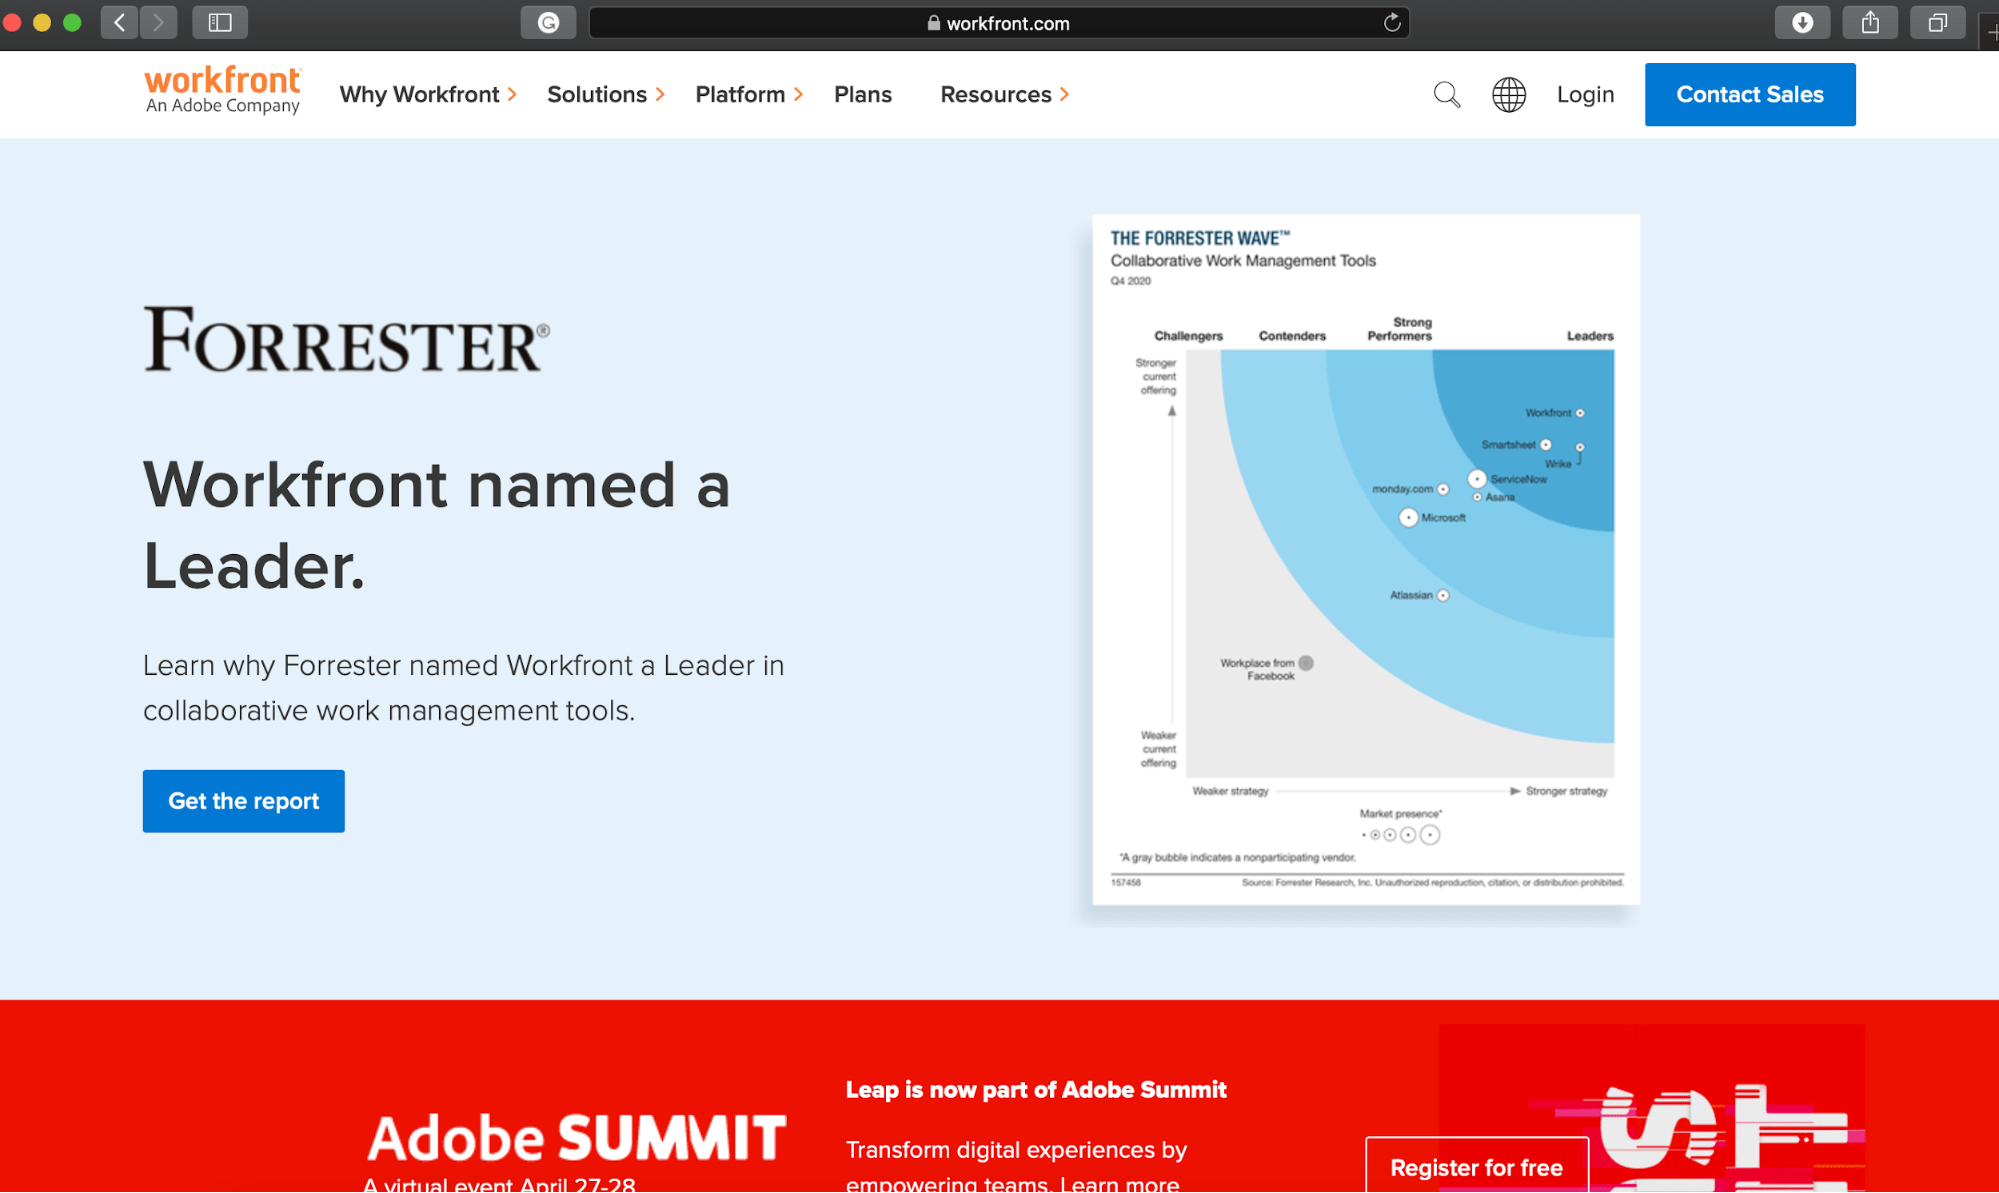The height and width of the screenshot is (1193, 1999).
Task: Open the globe language selector
Action: [x=1508, y=95]
